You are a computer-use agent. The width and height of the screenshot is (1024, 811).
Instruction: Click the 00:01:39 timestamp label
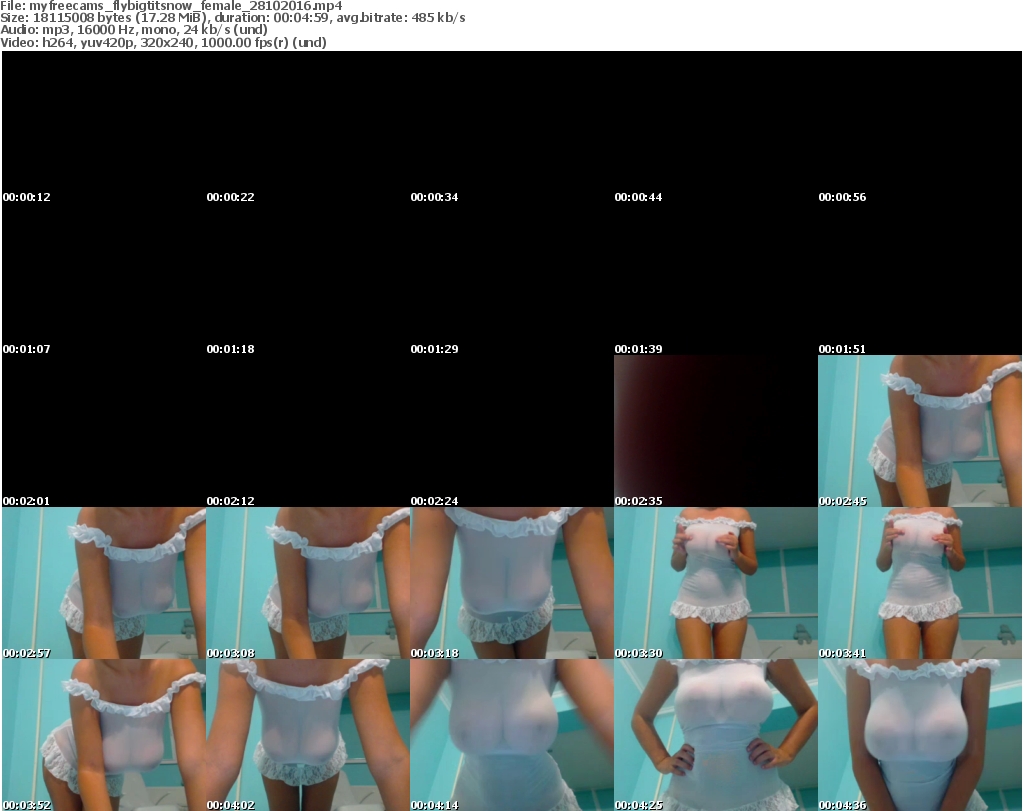coord(638,349)
